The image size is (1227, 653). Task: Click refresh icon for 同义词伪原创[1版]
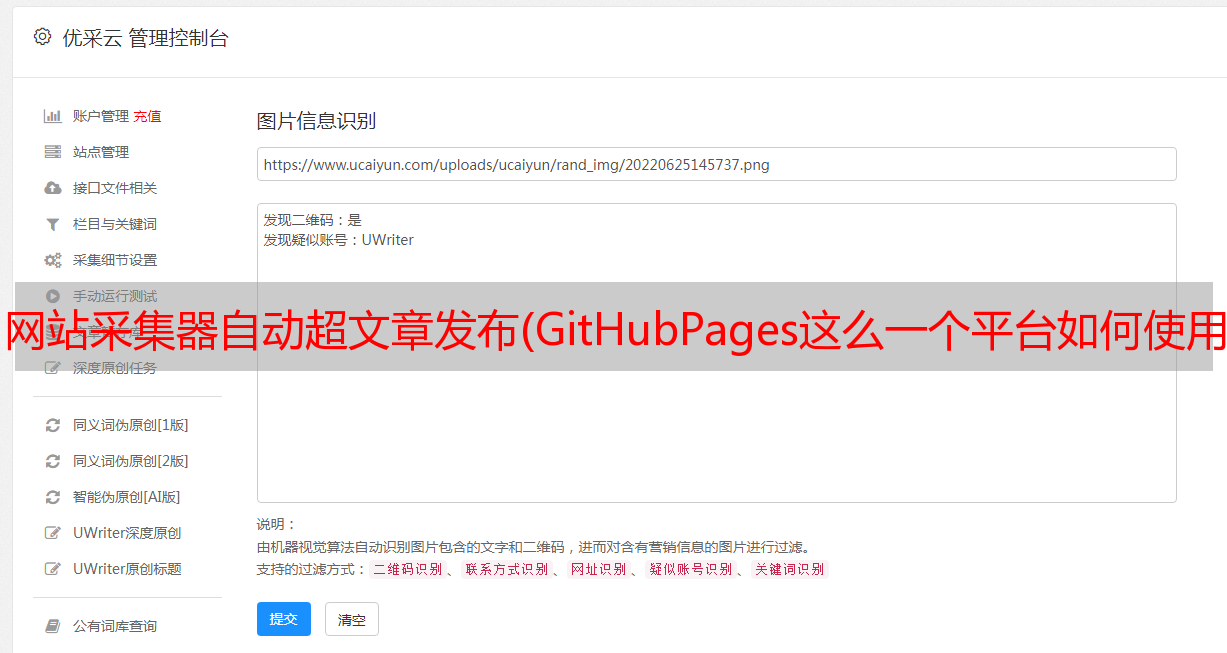[x=53, y=425]
